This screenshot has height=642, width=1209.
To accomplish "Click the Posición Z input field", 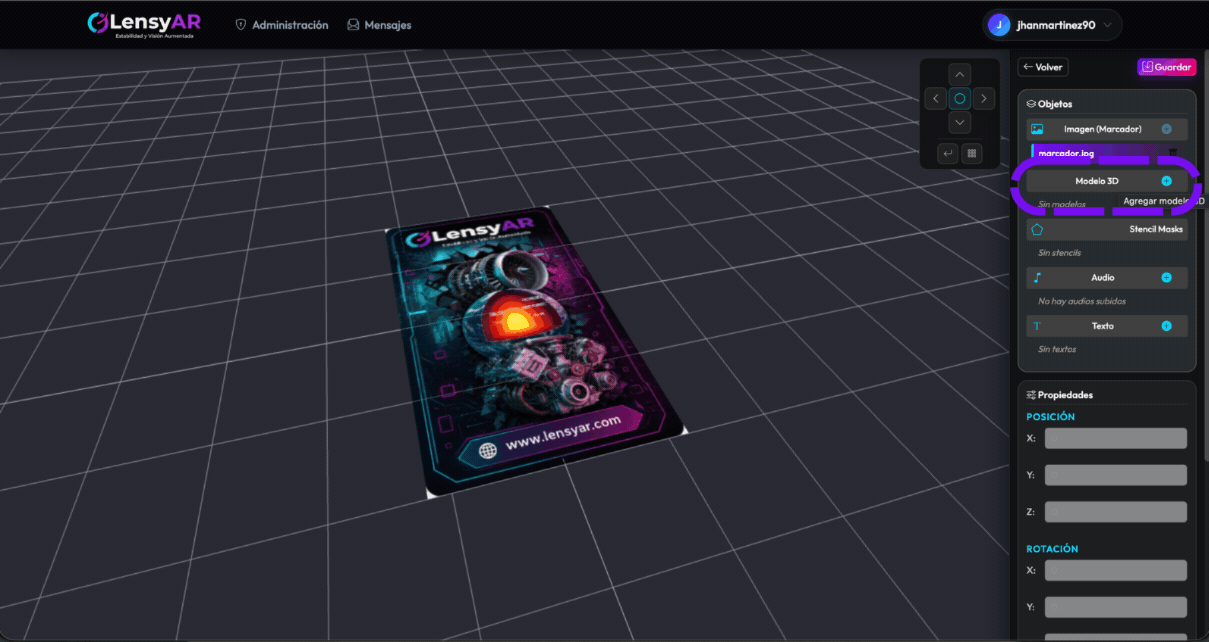I will click(x=1115, y=512).
